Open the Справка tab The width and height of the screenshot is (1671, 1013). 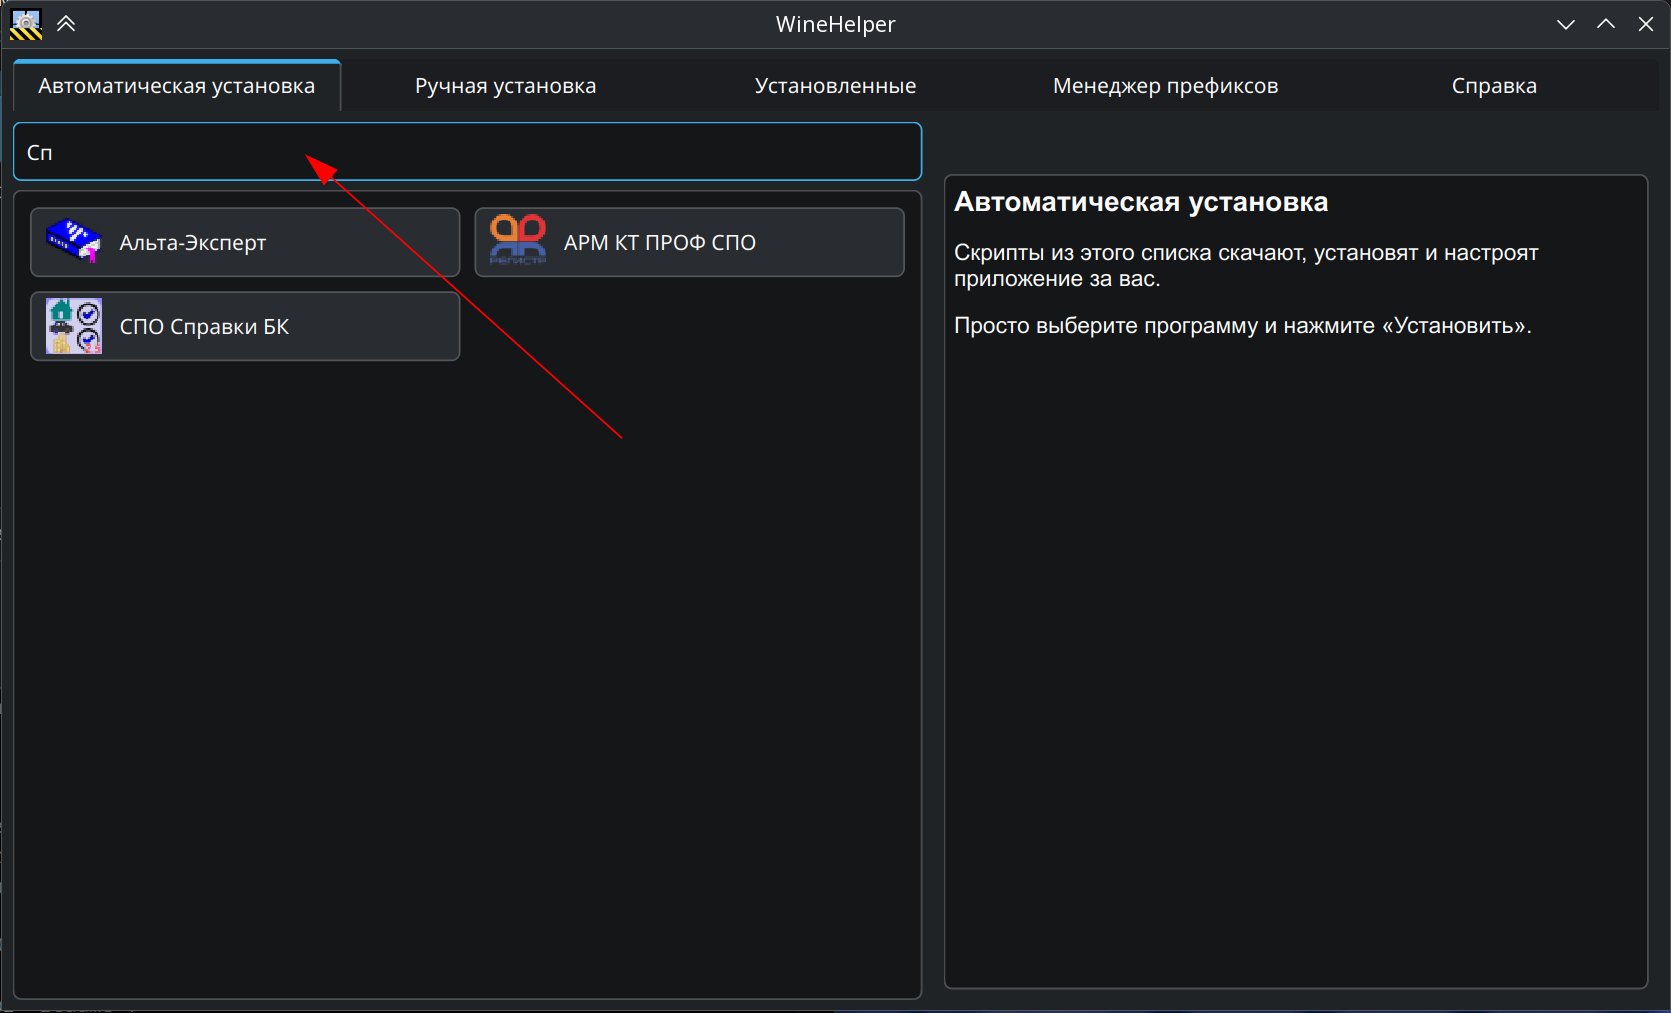click(1494, 86)
